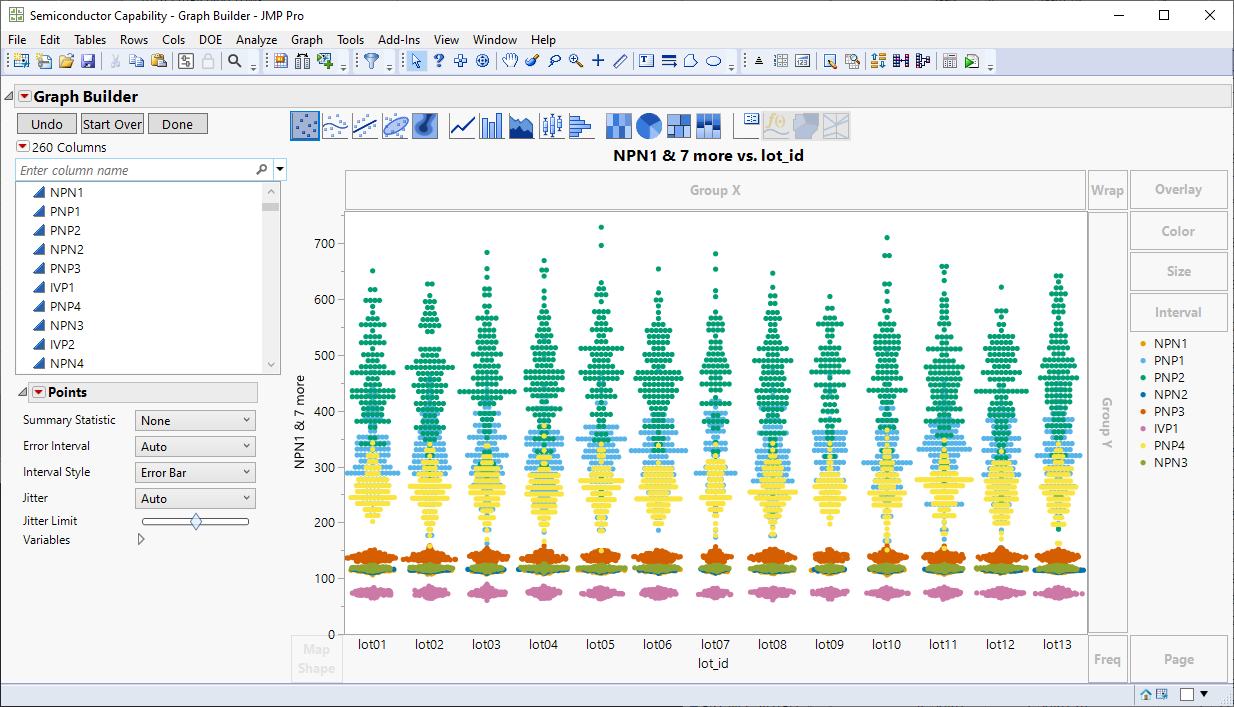Choose the Pie chart element icon
1234x707 pixels.
click(649, 126)
